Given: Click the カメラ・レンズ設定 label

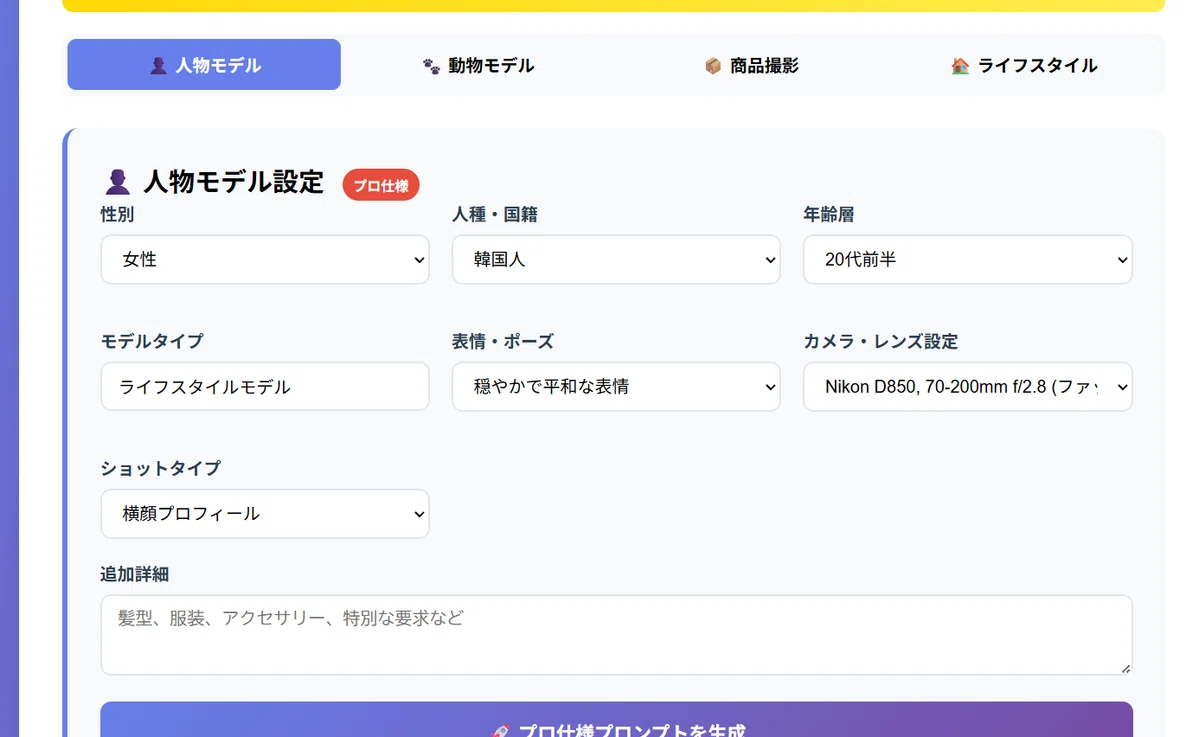Looking at the screenshot, I should tap(881, 341).
